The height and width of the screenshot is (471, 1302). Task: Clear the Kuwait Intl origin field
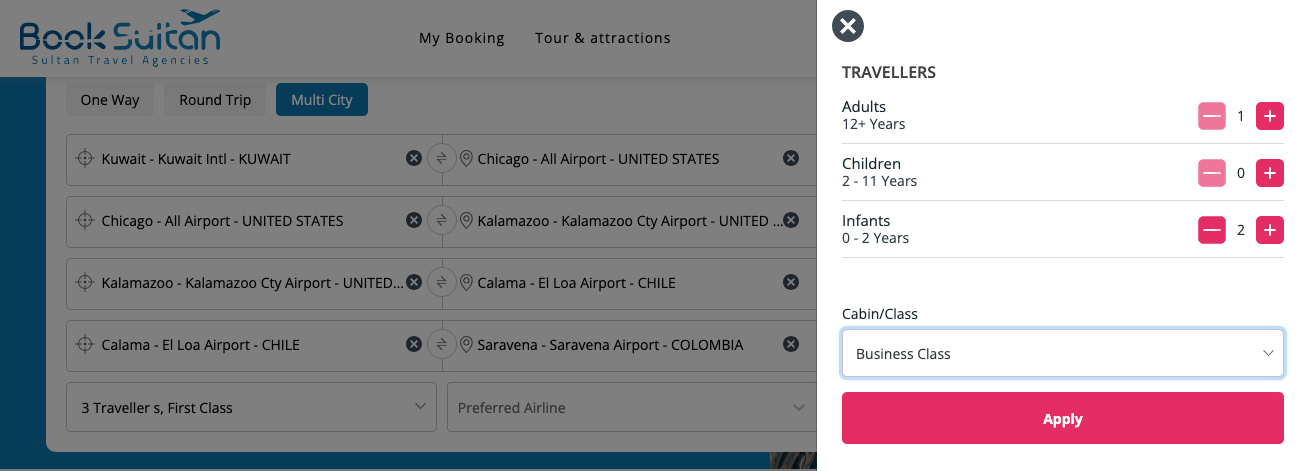(413, 158)
